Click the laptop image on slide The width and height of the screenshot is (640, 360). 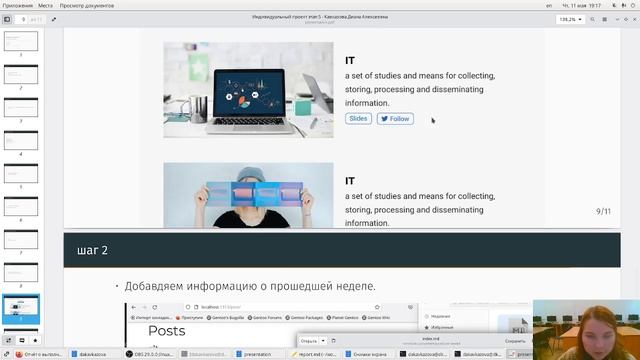[248, 90]
